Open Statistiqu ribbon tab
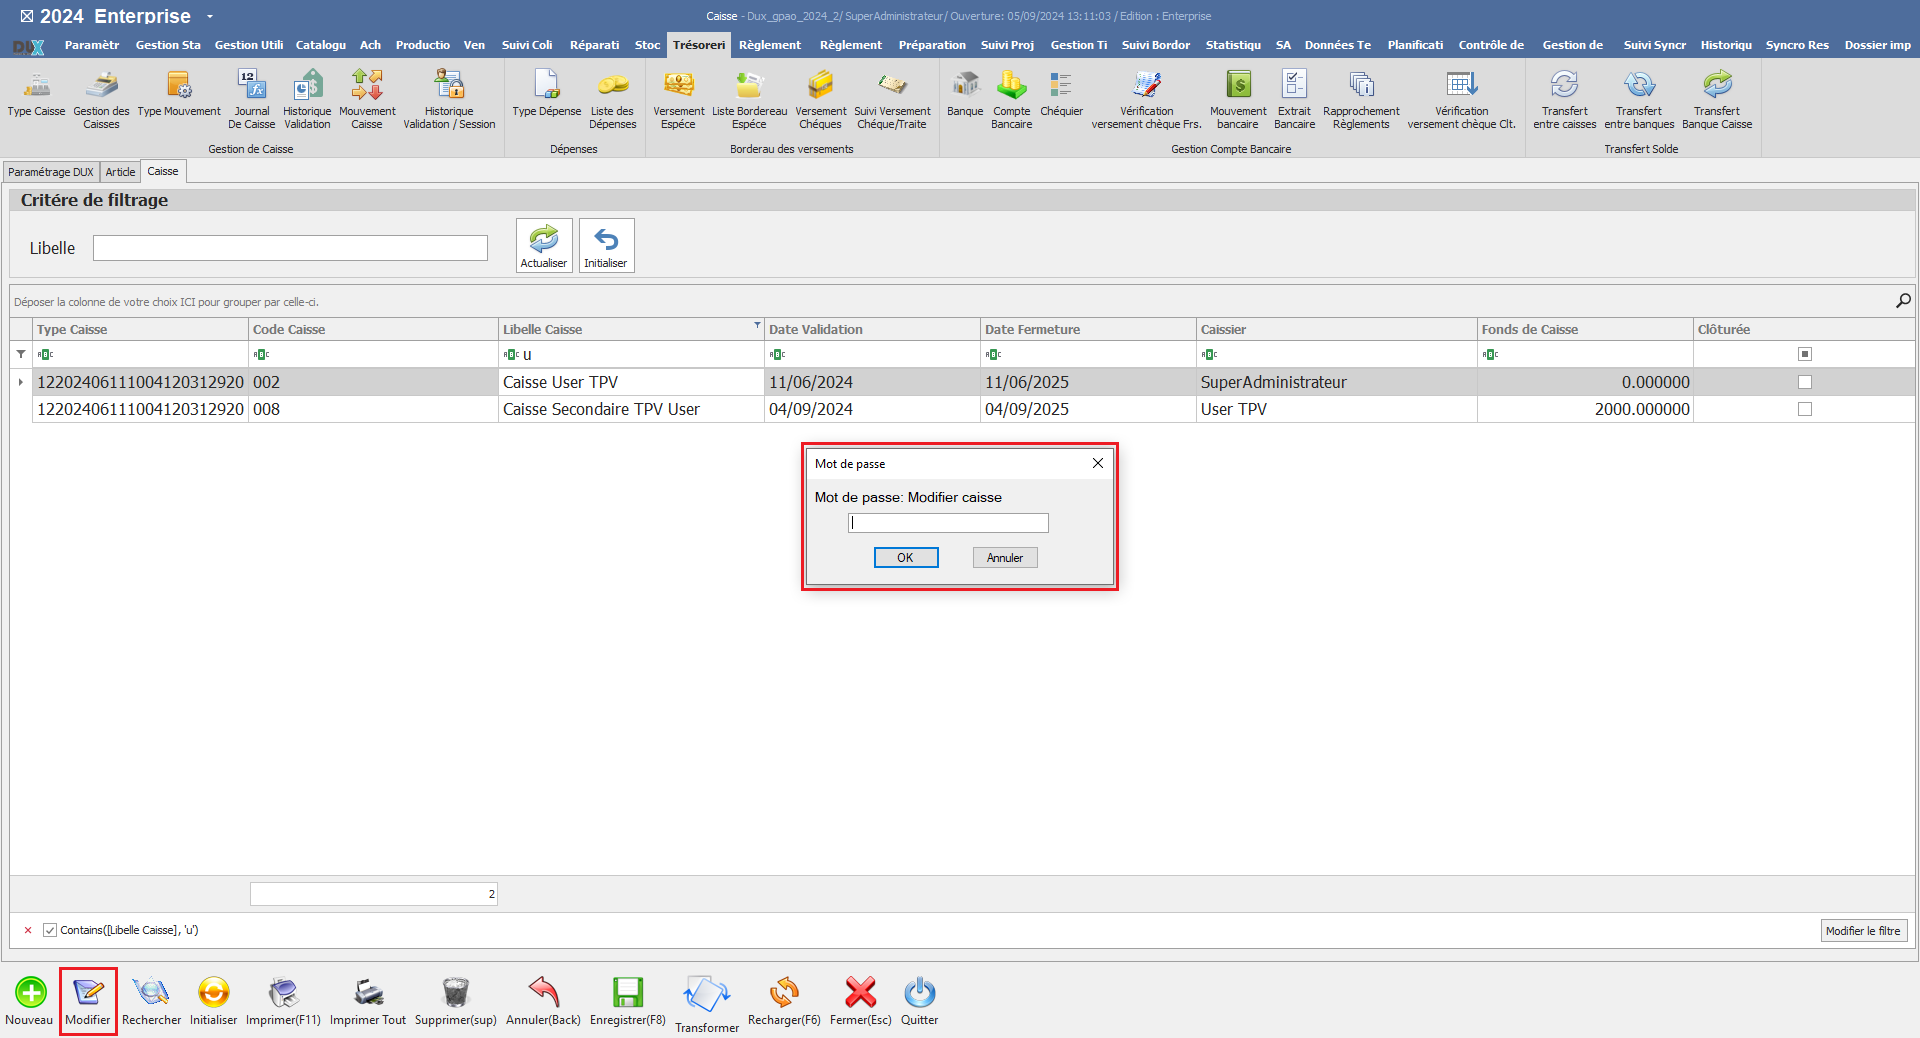The height and width of the screenshot is (1038, 1920). pos(1233,45)
